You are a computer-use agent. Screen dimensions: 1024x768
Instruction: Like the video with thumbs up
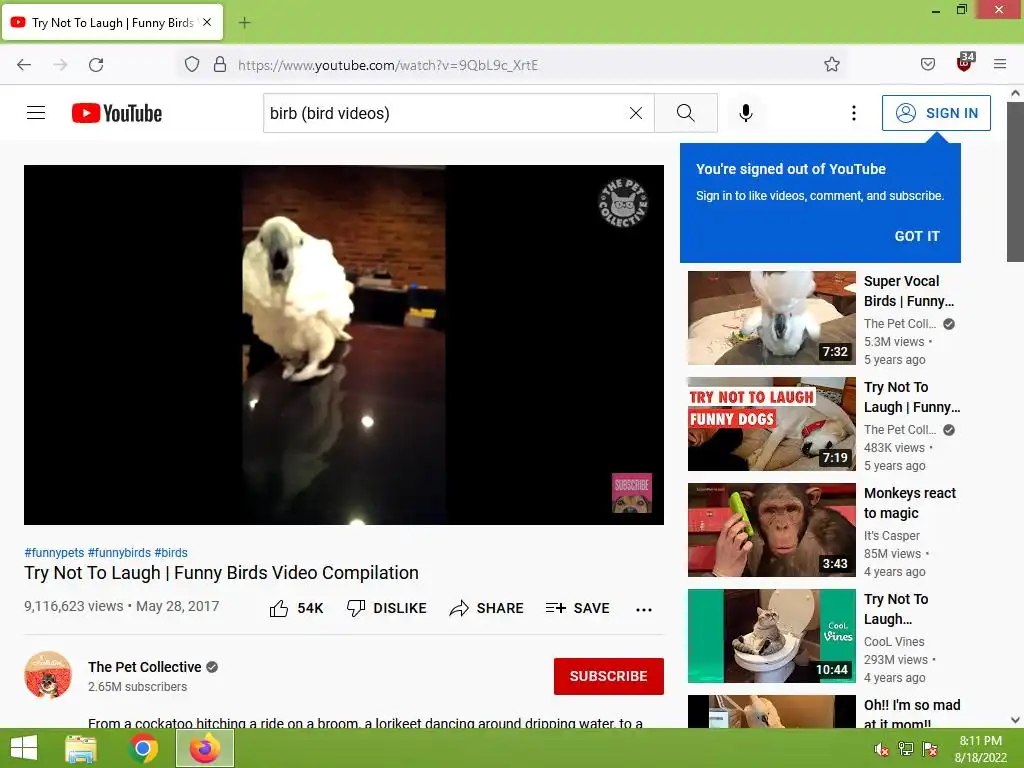296,608
